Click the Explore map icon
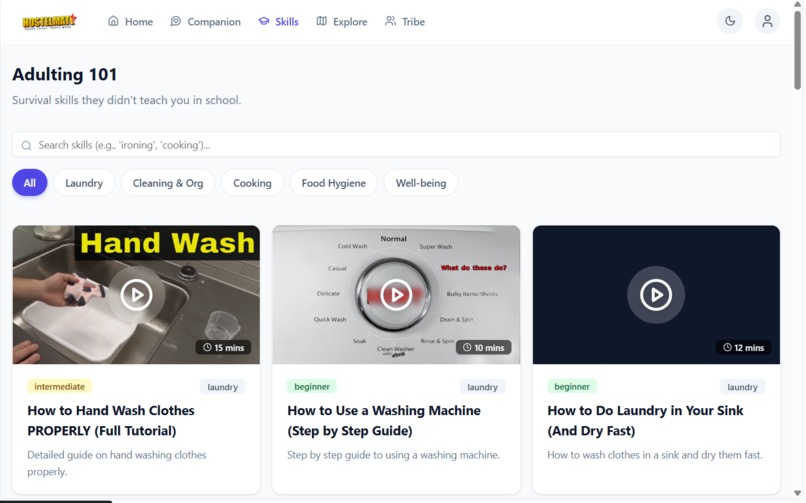Viewport: 806px width, 503px height. pos(321,21)
